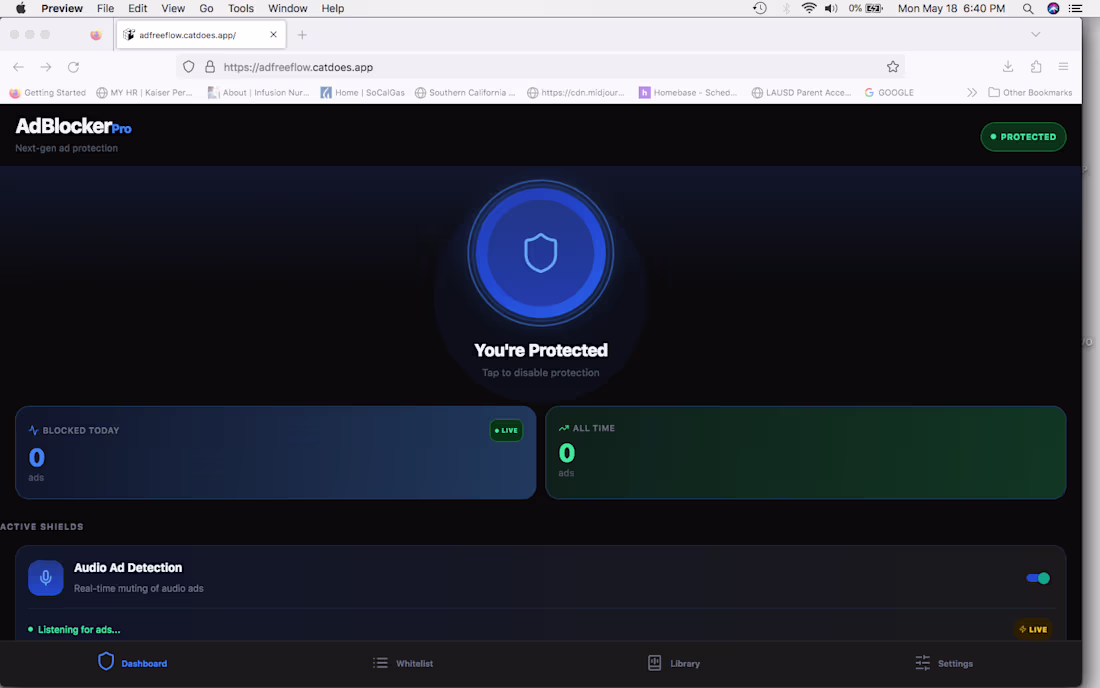Image resolution: width=1100 pixels, height=688 pixels.
Task: Open the About Infusion Nur bookmark
Action: [259, 93]
